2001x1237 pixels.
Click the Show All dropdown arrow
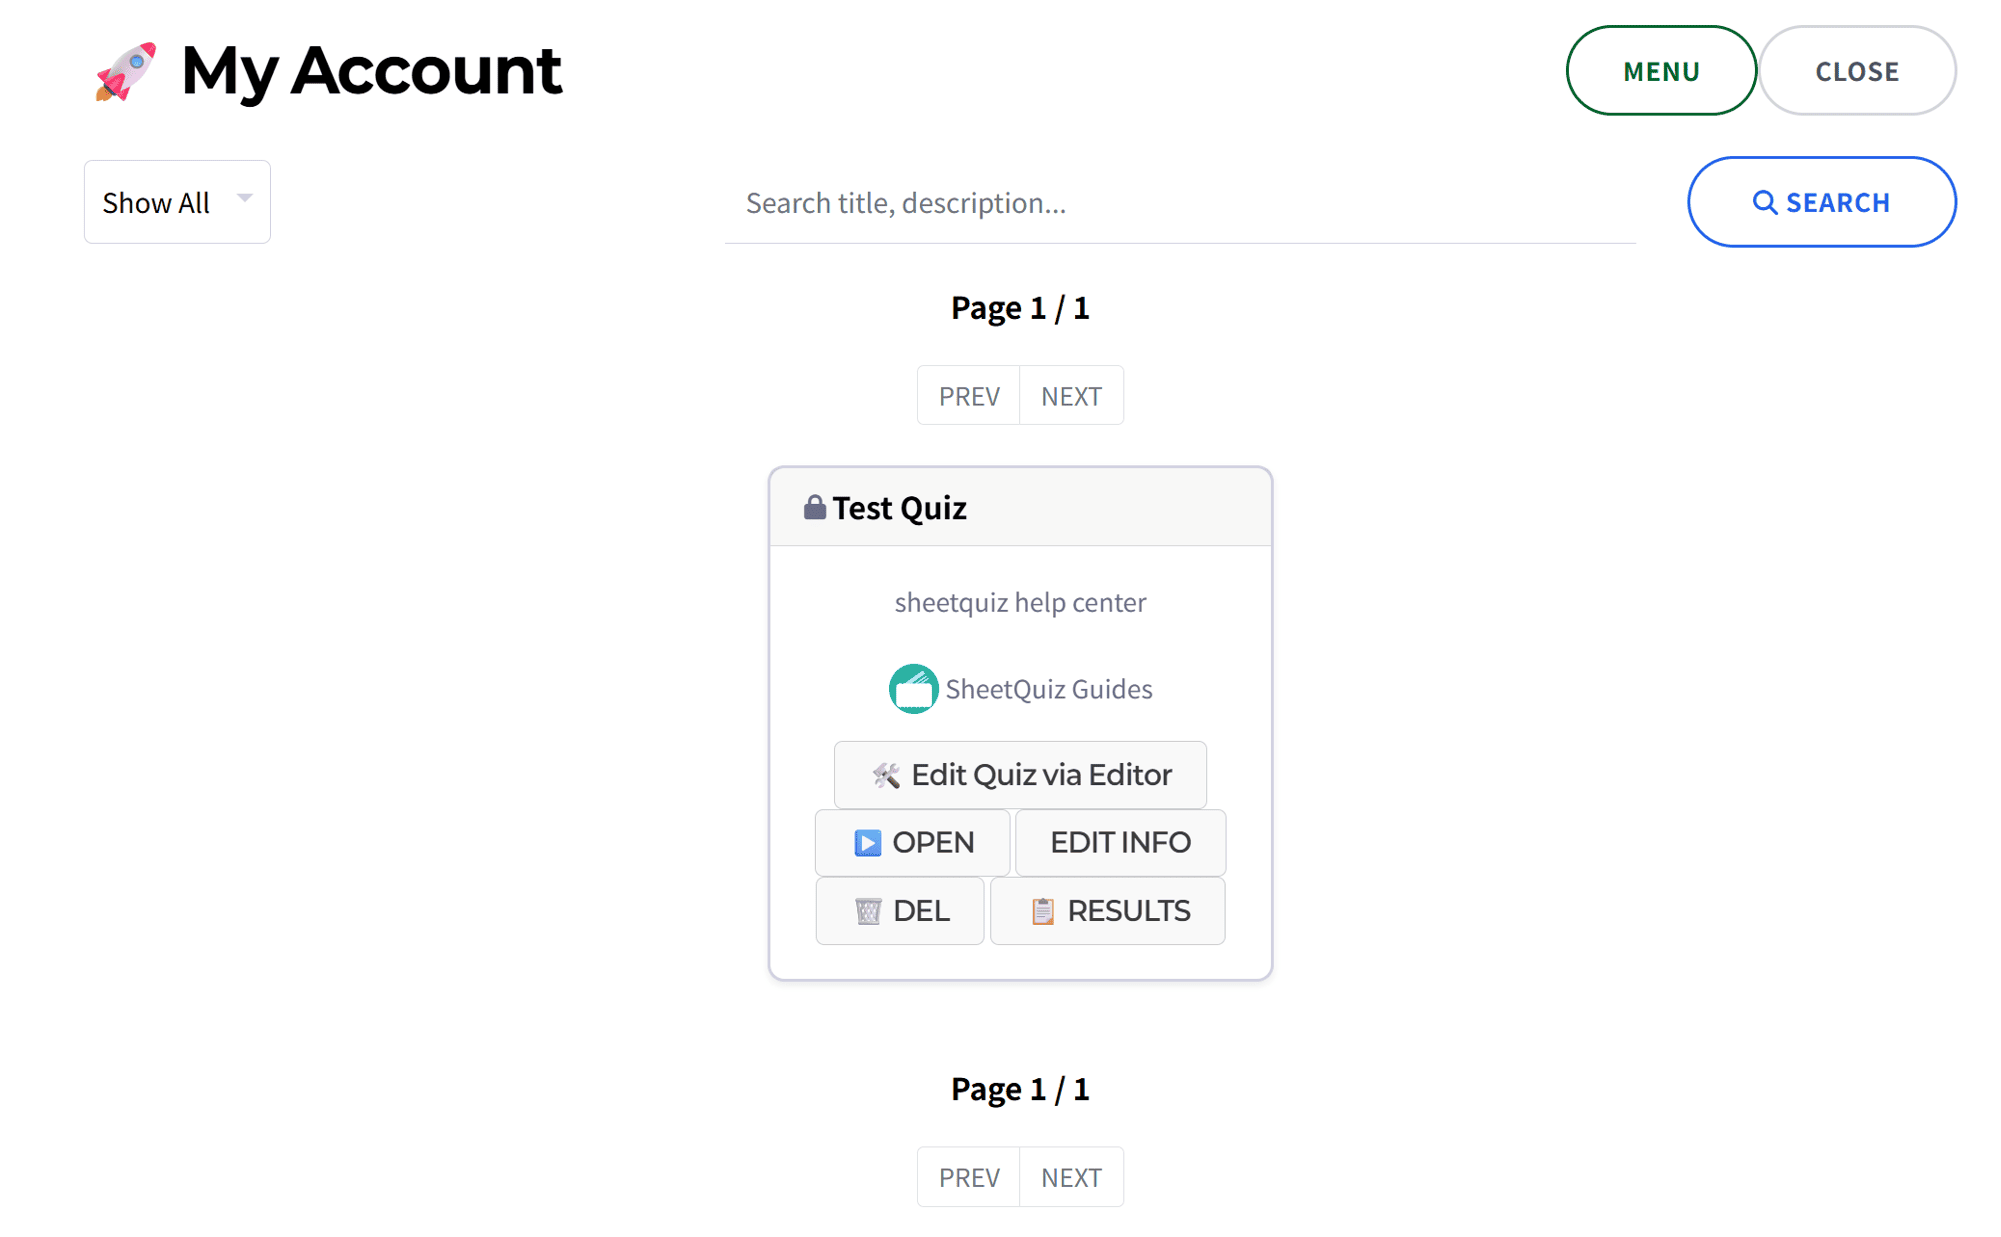245,198
